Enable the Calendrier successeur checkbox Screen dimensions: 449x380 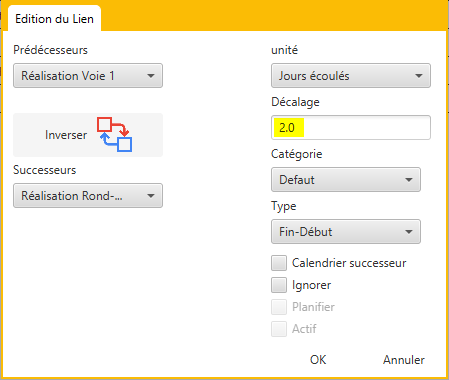click(279, 263)
